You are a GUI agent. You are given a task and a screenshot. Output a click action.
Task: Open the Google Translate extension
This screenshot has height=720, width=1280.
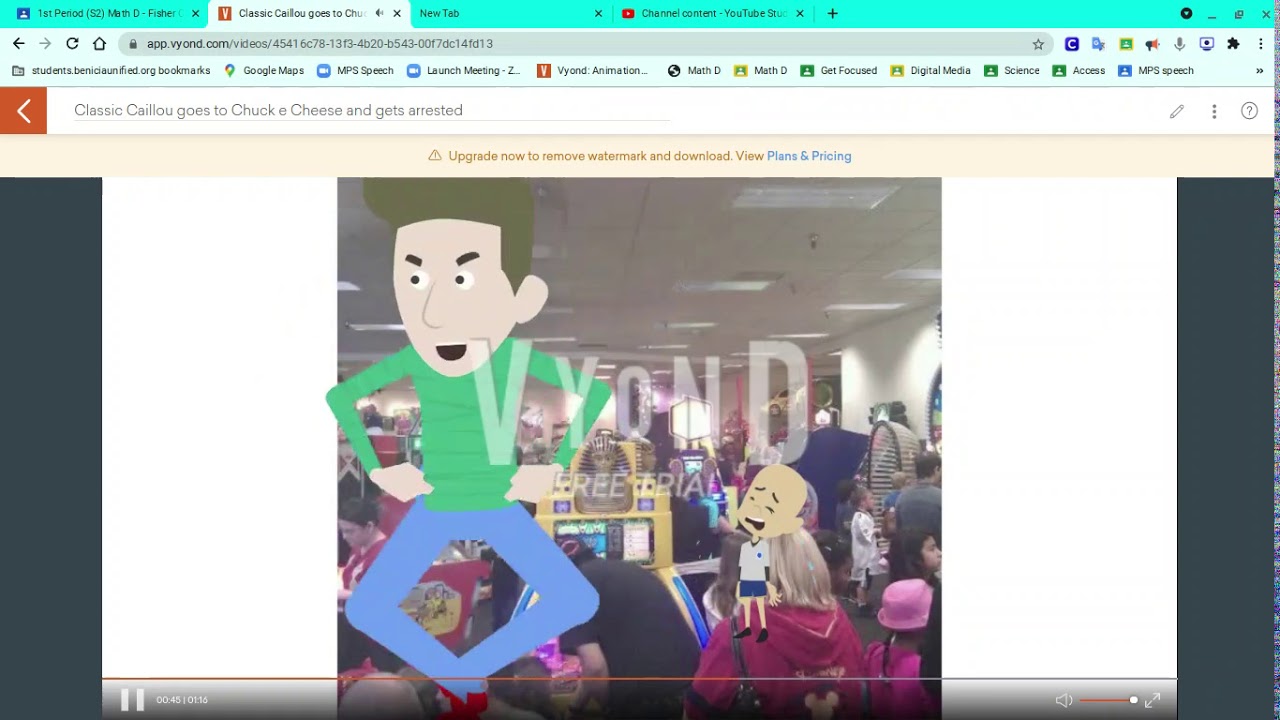click(1098, 44)
